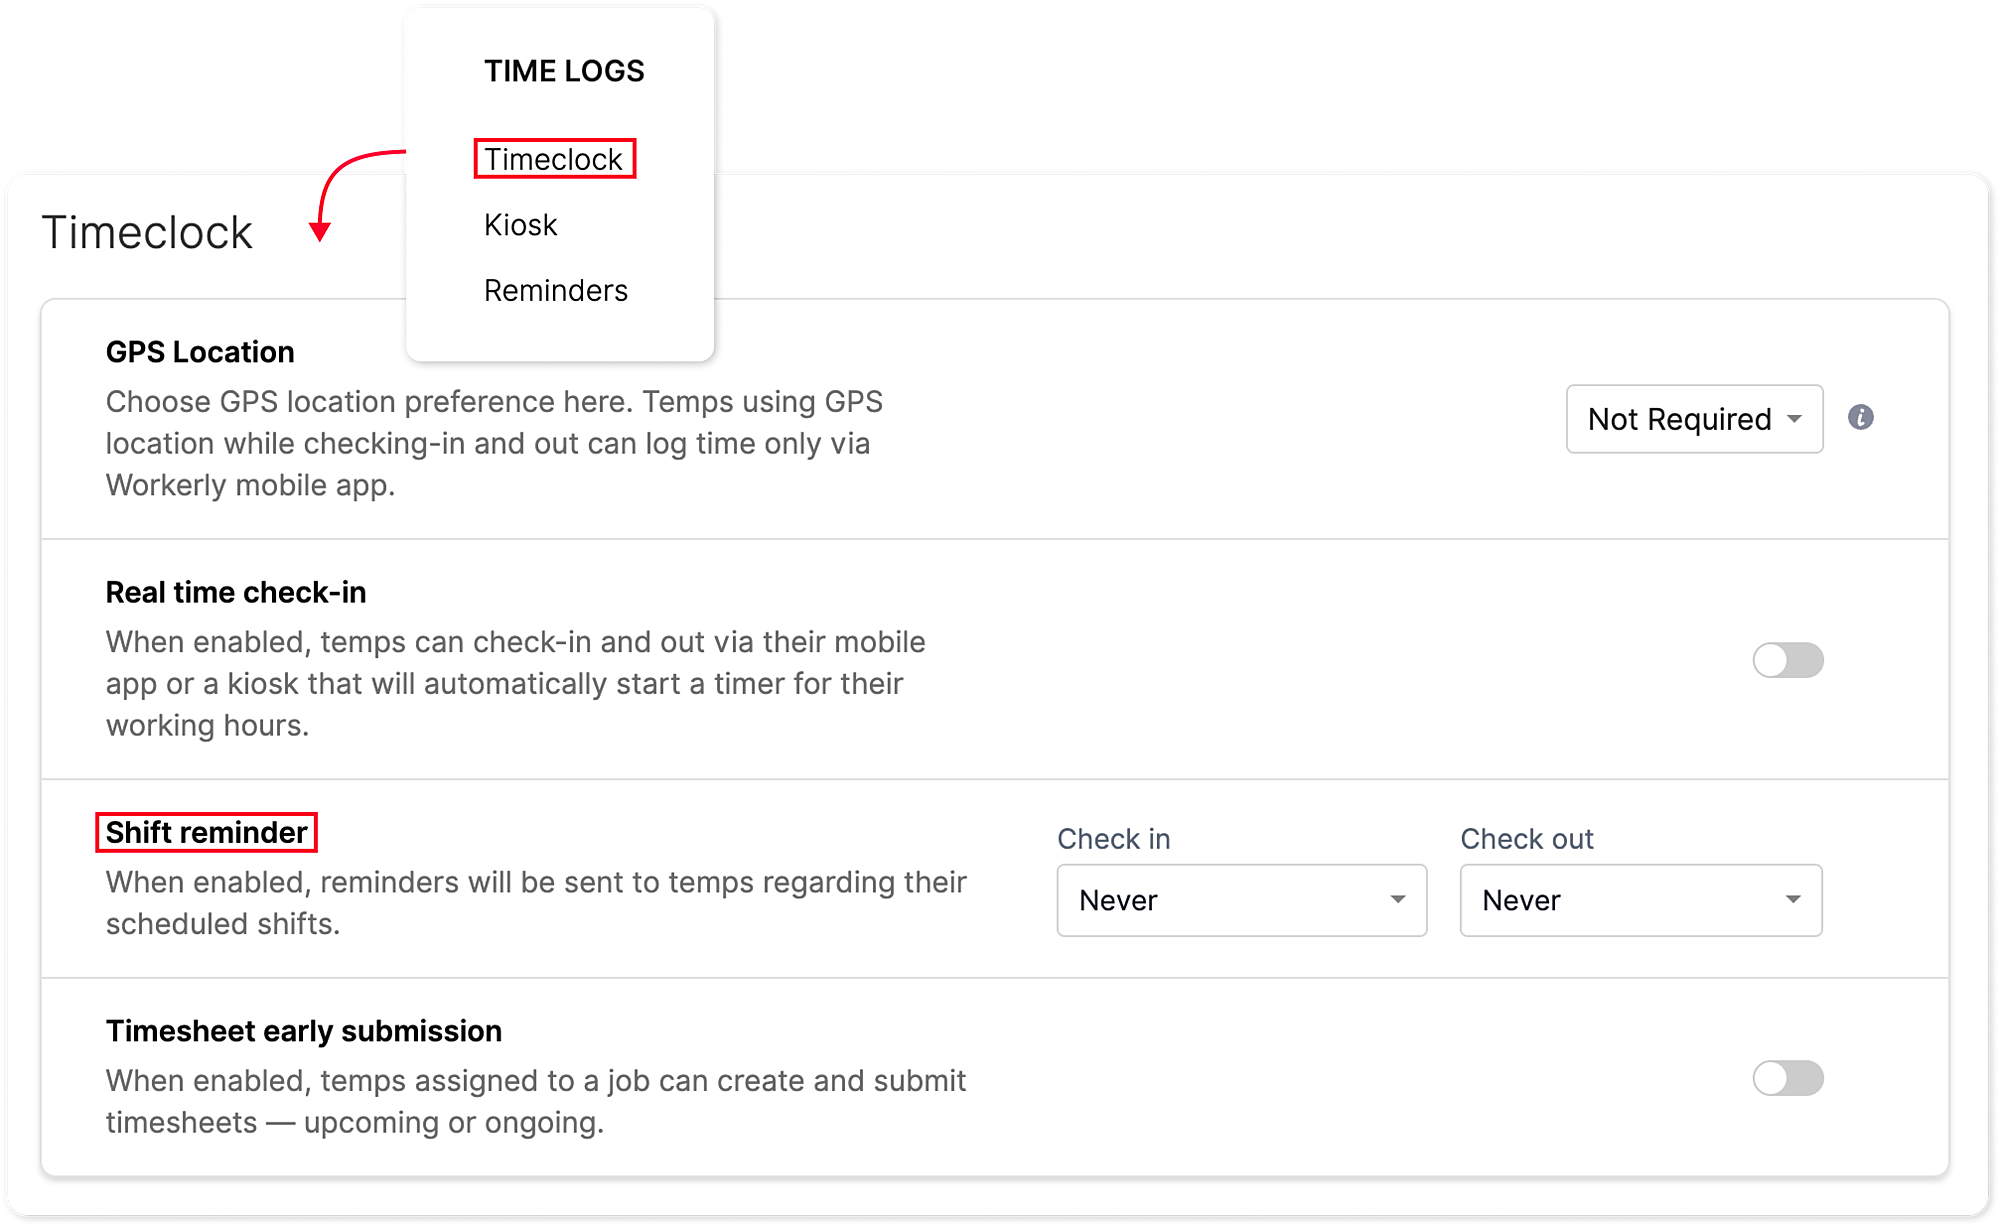Viewport: 2000px width, 1227px height.
Task: Go to Reminders in the Time Logs menu
Action: coord(555,291)
